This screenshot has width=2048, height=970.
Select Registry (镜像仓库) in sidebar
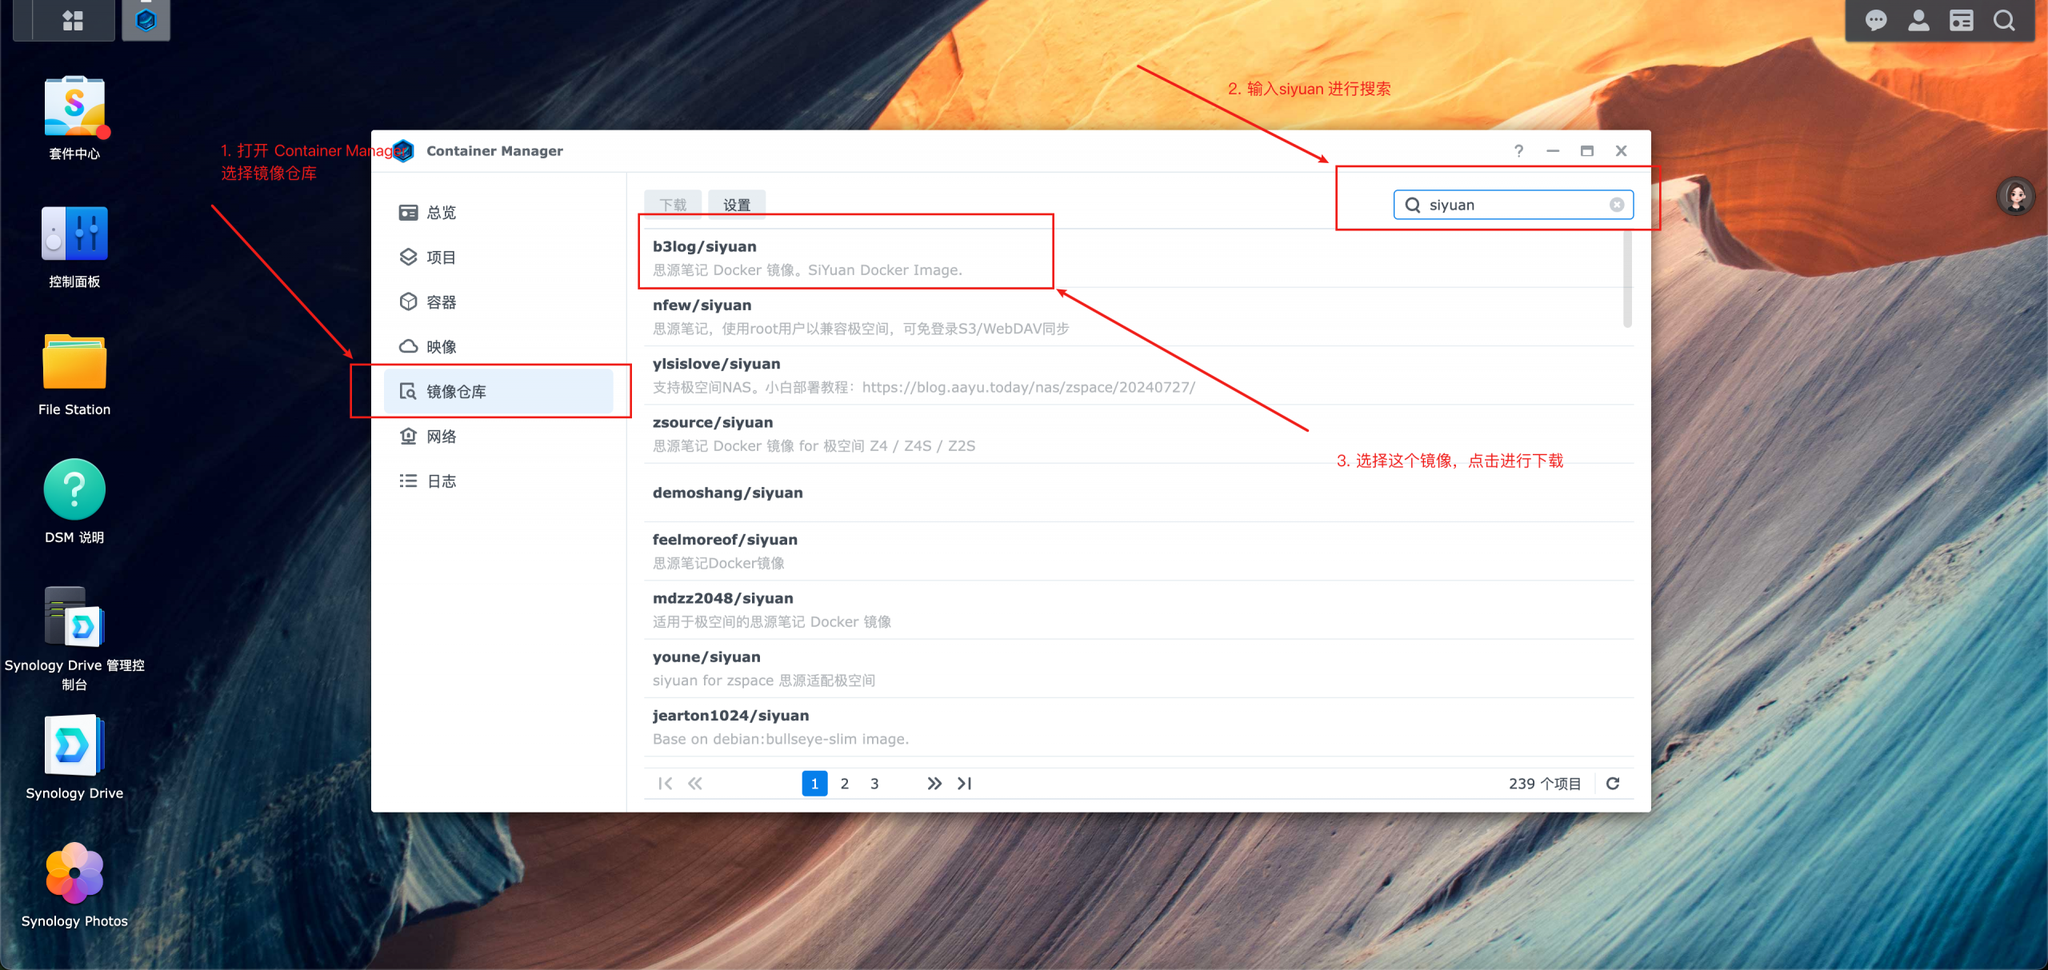pyautogui.click(x=498, y=392)
